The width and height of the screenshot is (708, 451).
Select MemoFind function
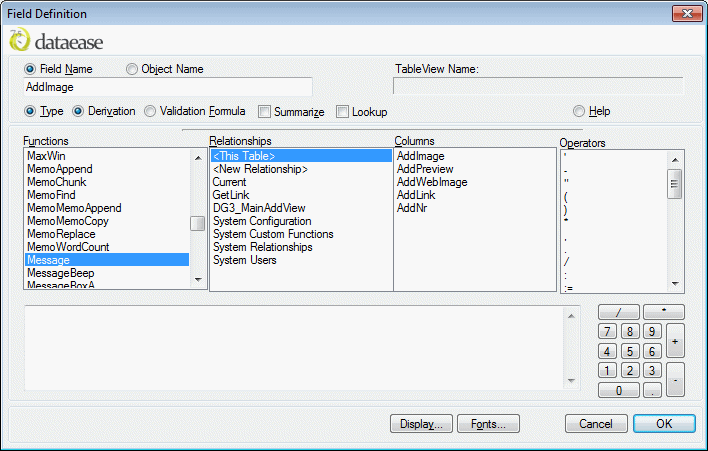107,195
